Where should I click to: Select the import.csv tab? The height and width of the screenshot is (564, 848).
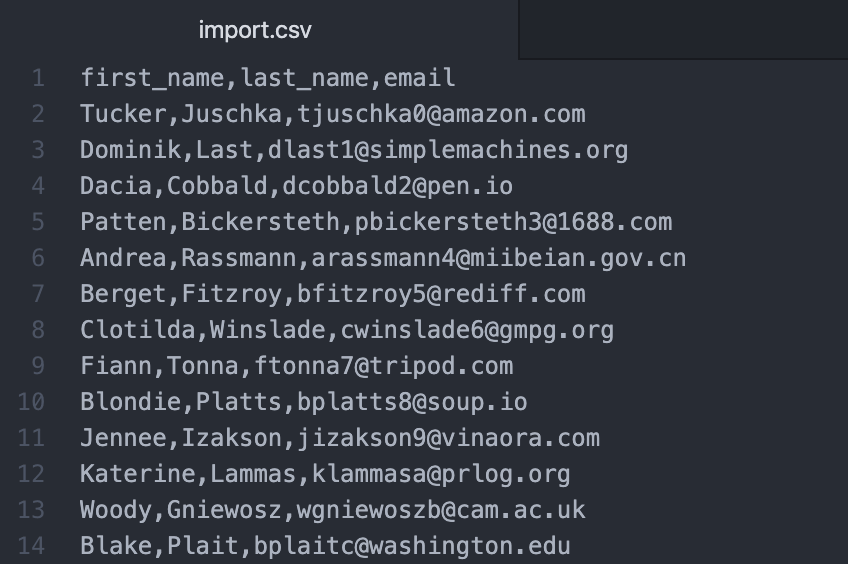coord(255,30)
